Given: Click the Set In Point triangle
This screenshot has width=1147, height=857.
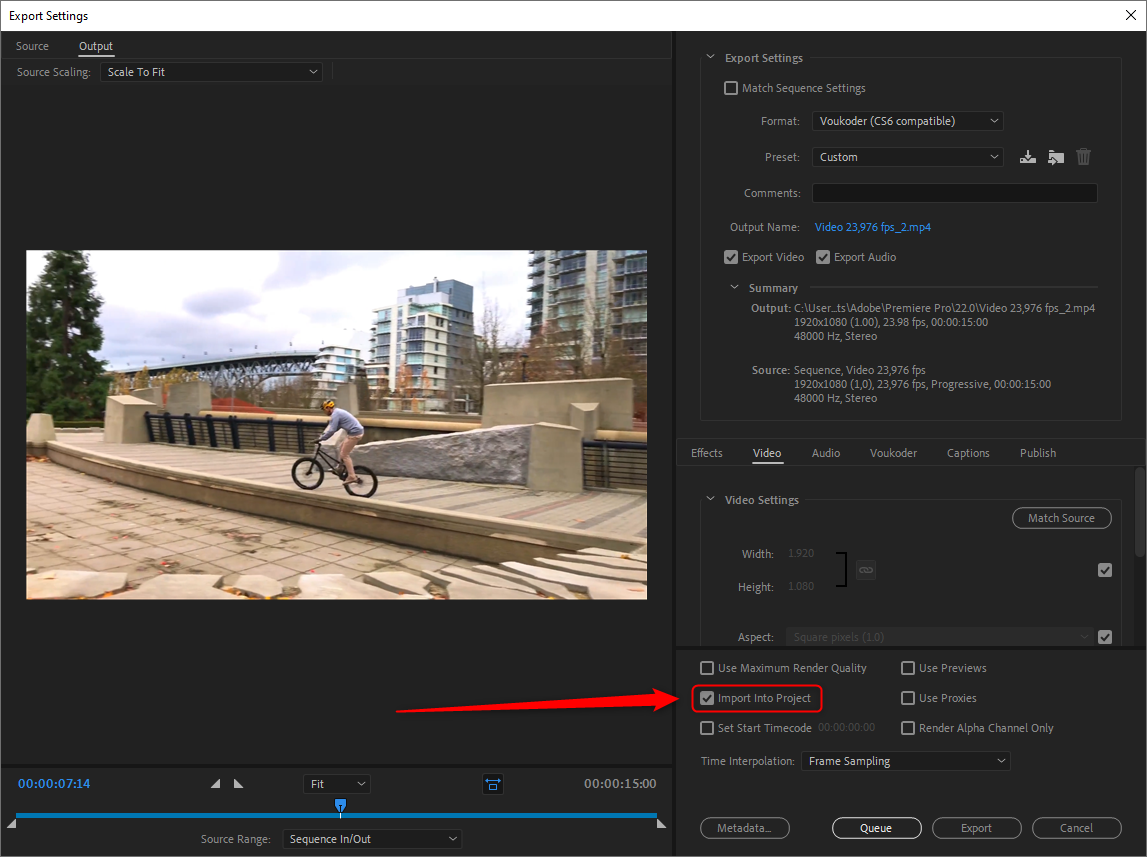Looking at the screenshot, I should point(215,784).
